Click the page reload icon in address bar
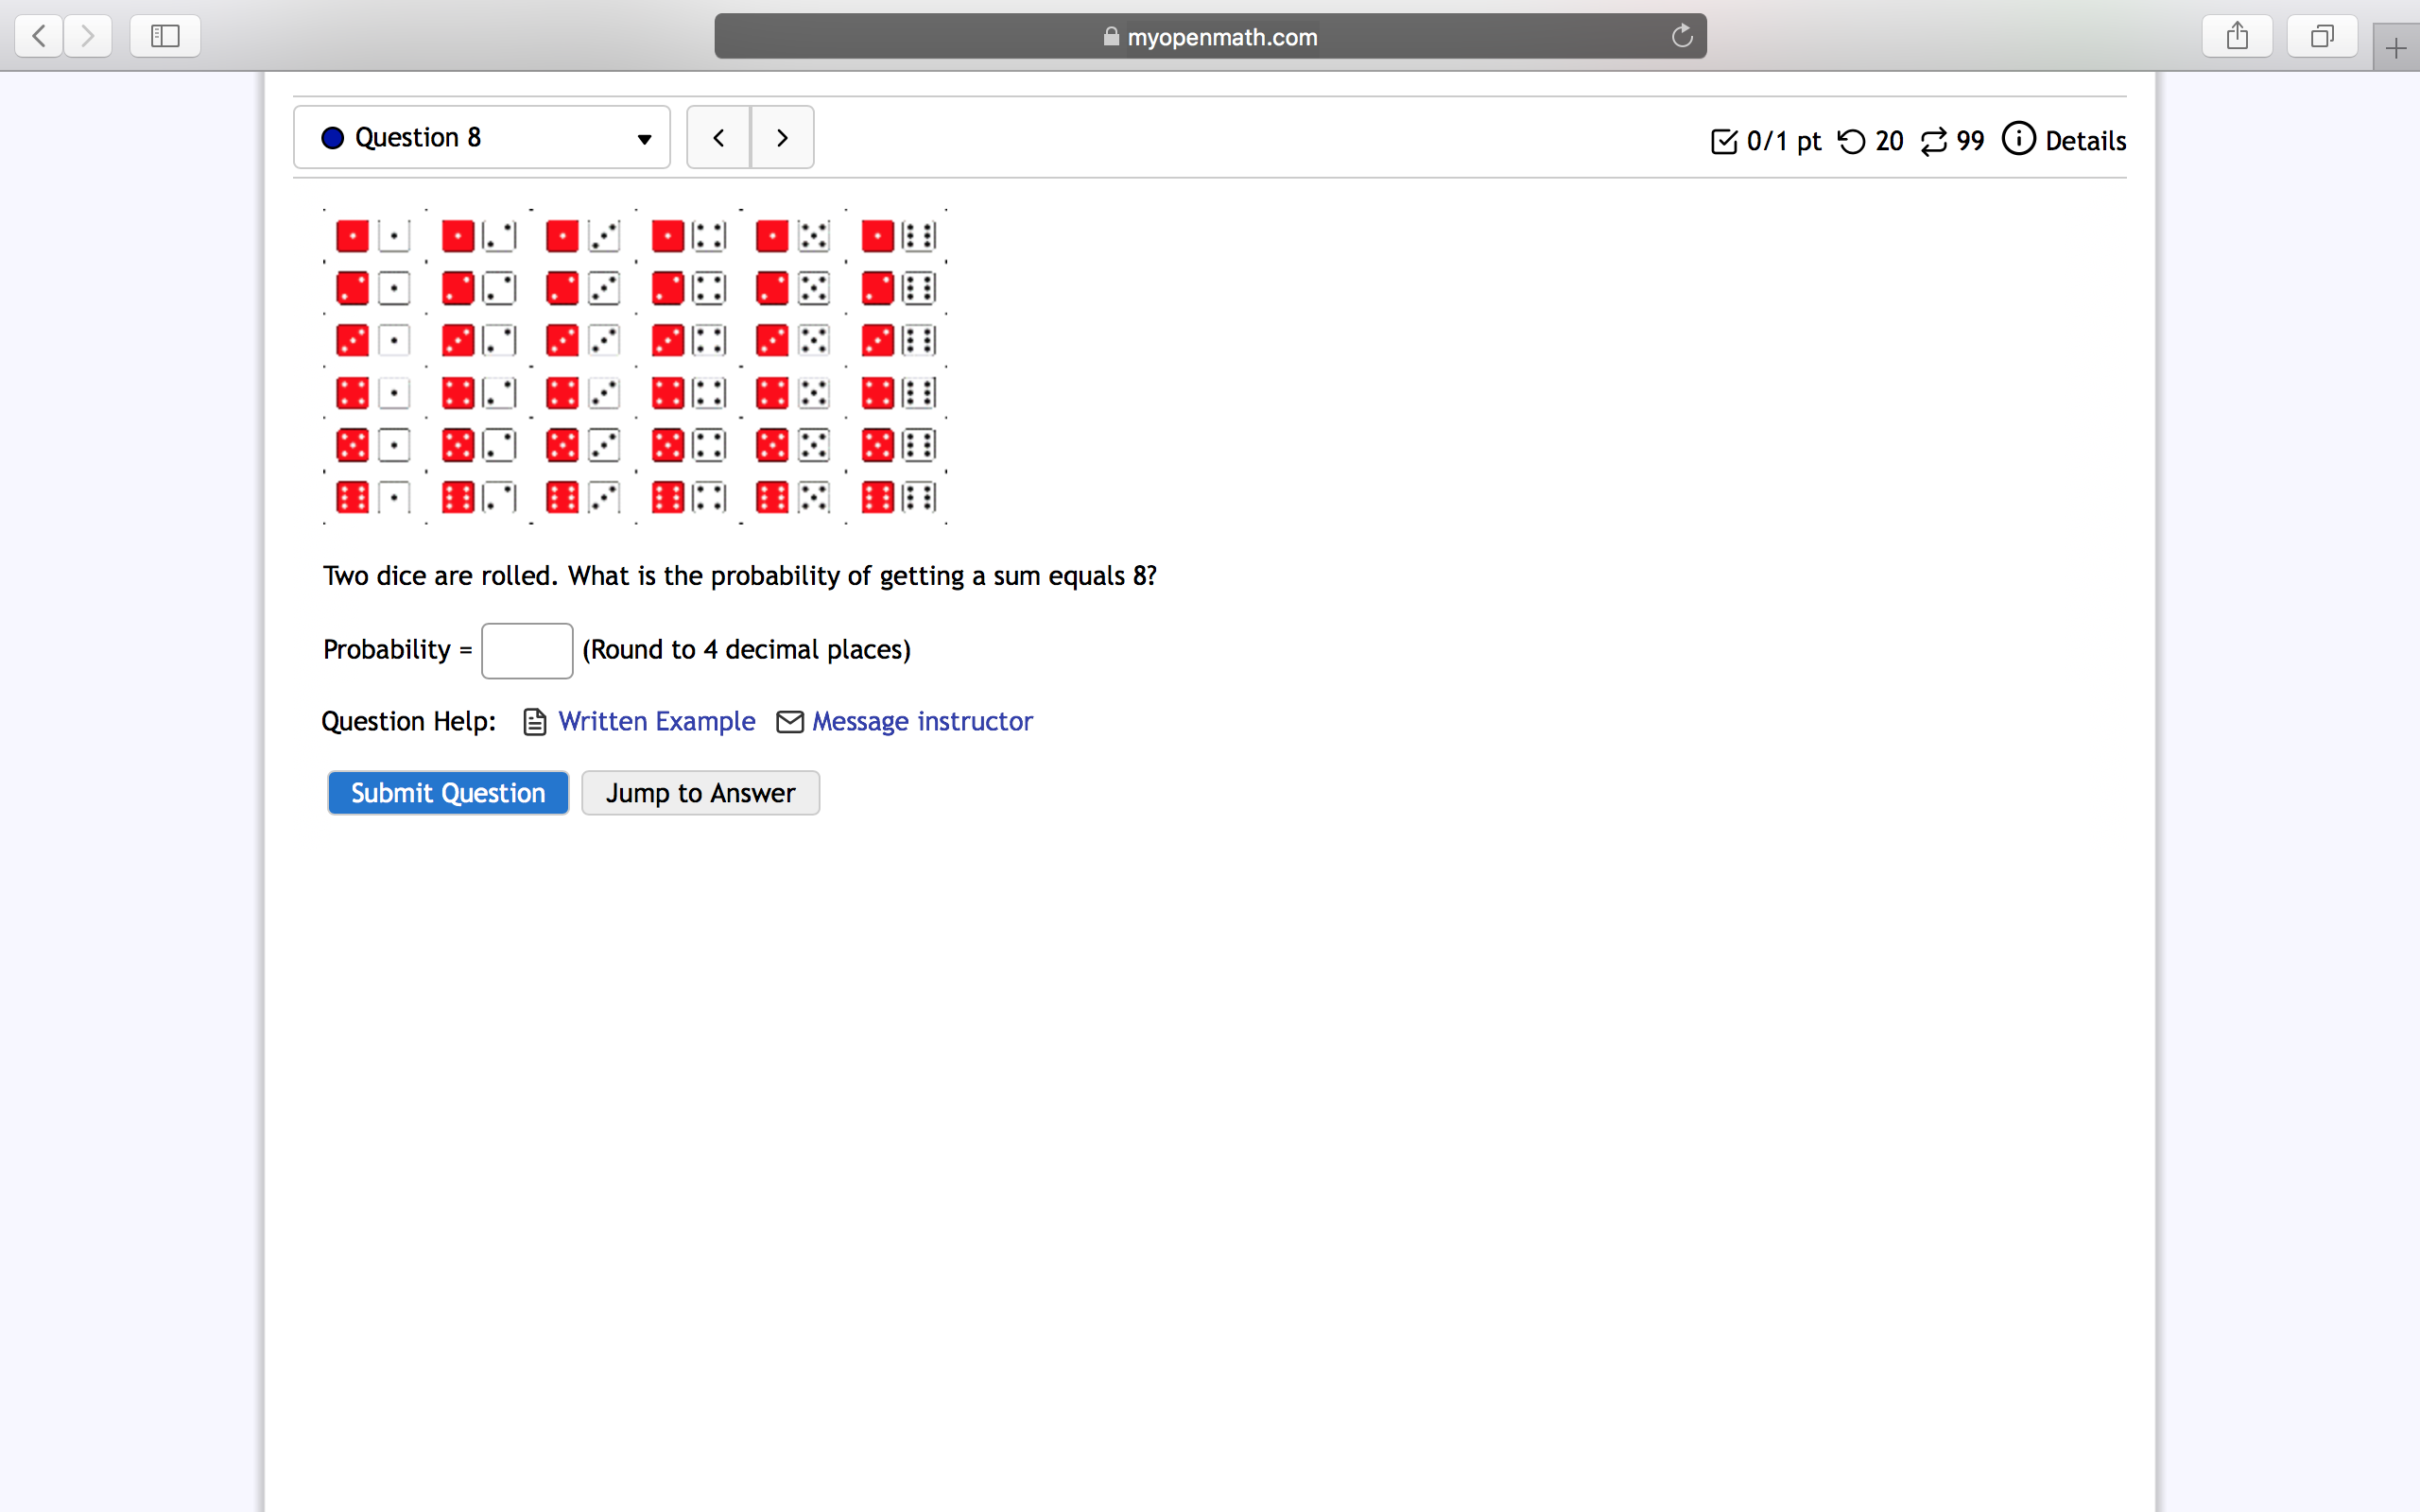 point(1681,36)
